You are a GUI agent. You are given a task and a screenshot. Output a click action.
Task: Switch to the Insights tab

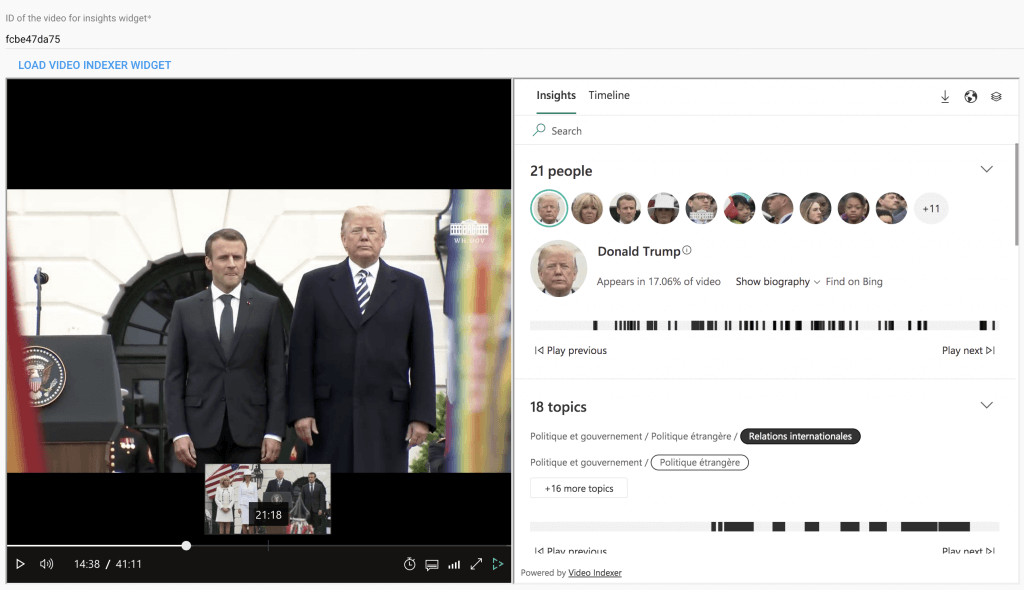pos(556,95)
